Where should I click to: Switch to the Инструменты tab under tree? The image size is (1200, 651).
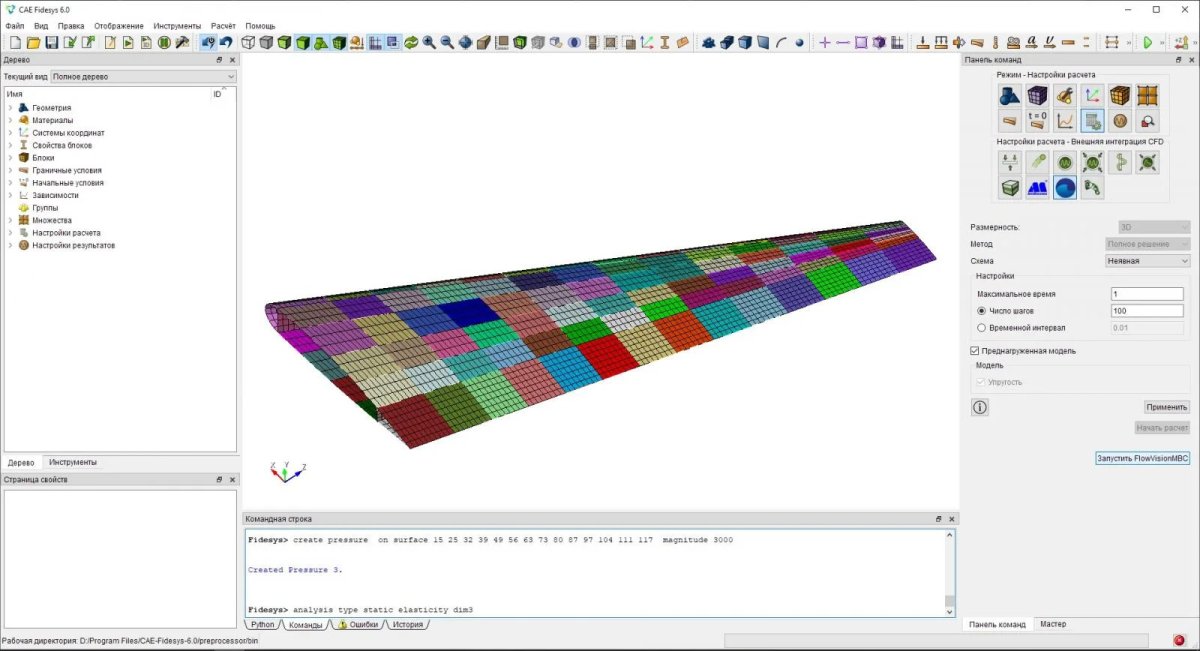click(x=73, y=462)
